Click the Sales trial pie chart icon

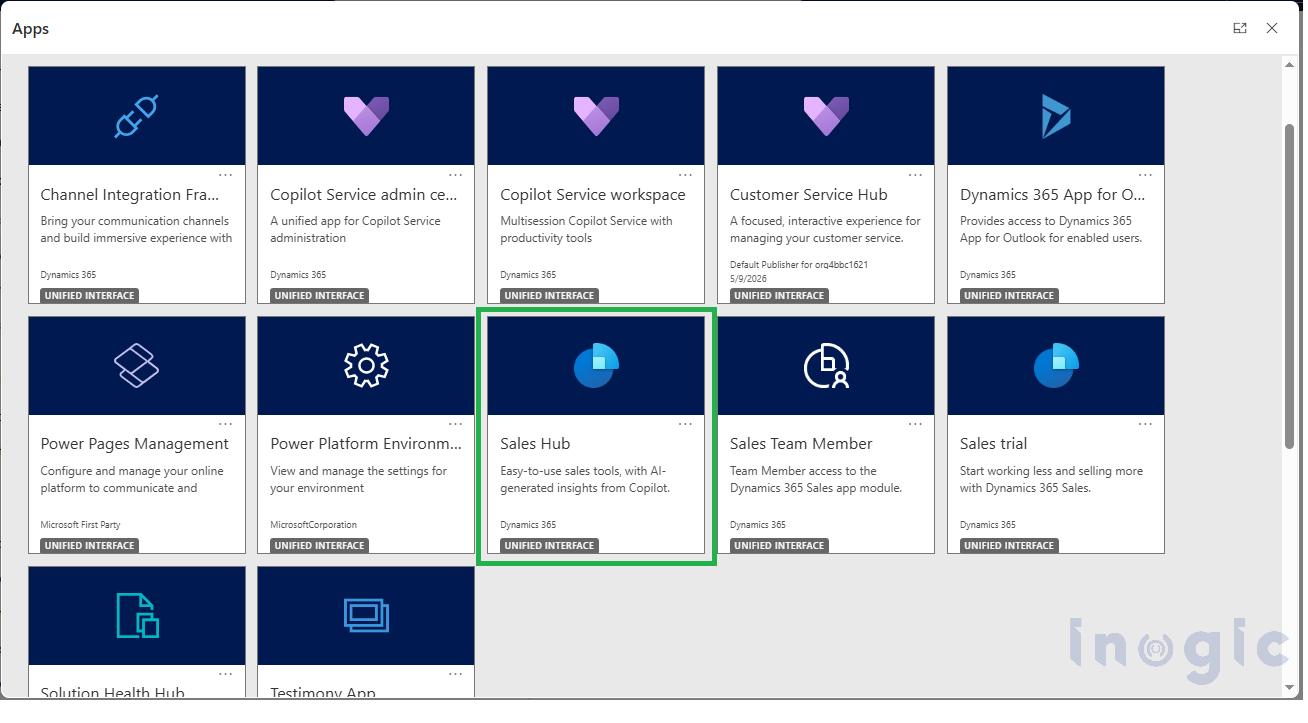[x=1056, y=366]
